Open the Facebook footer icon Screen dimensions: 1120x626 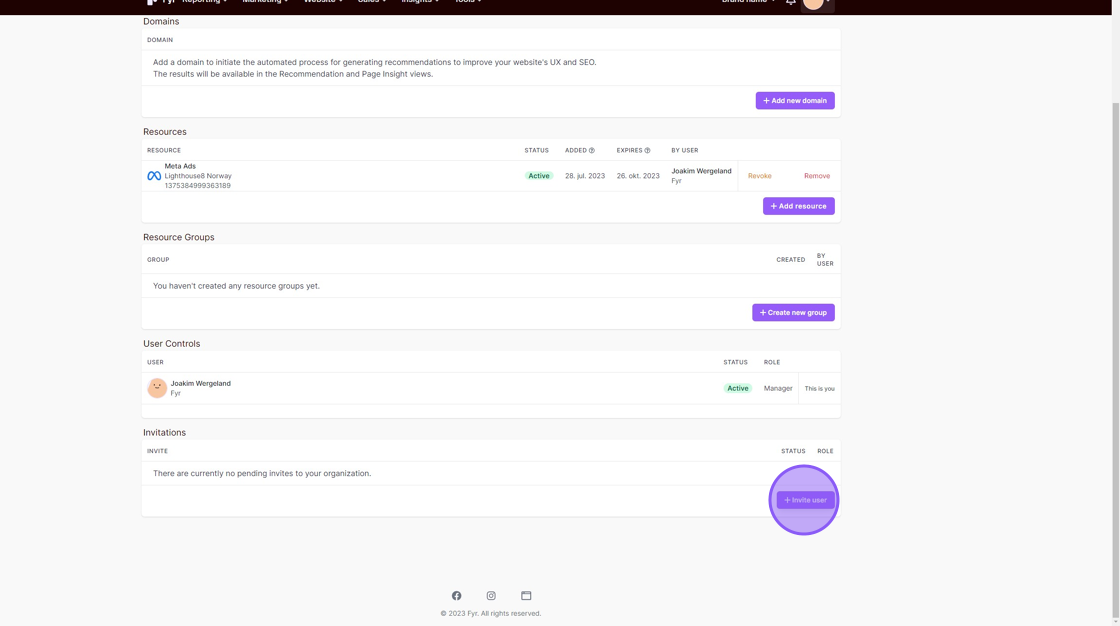click(x=456, y=596)
